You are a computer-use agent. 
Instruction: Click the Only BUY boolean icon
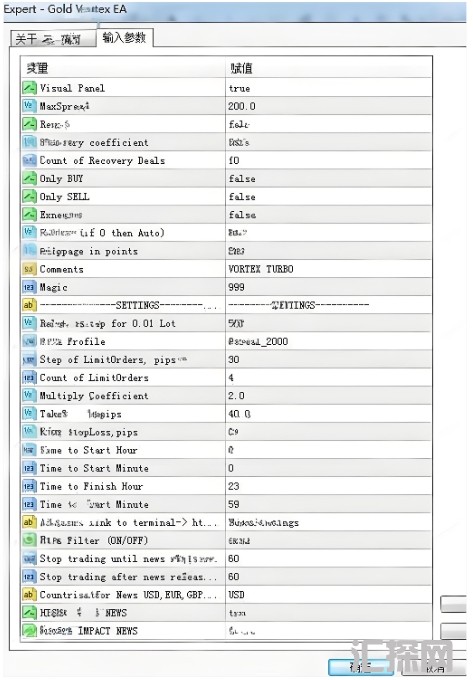(x=29, y=179)
